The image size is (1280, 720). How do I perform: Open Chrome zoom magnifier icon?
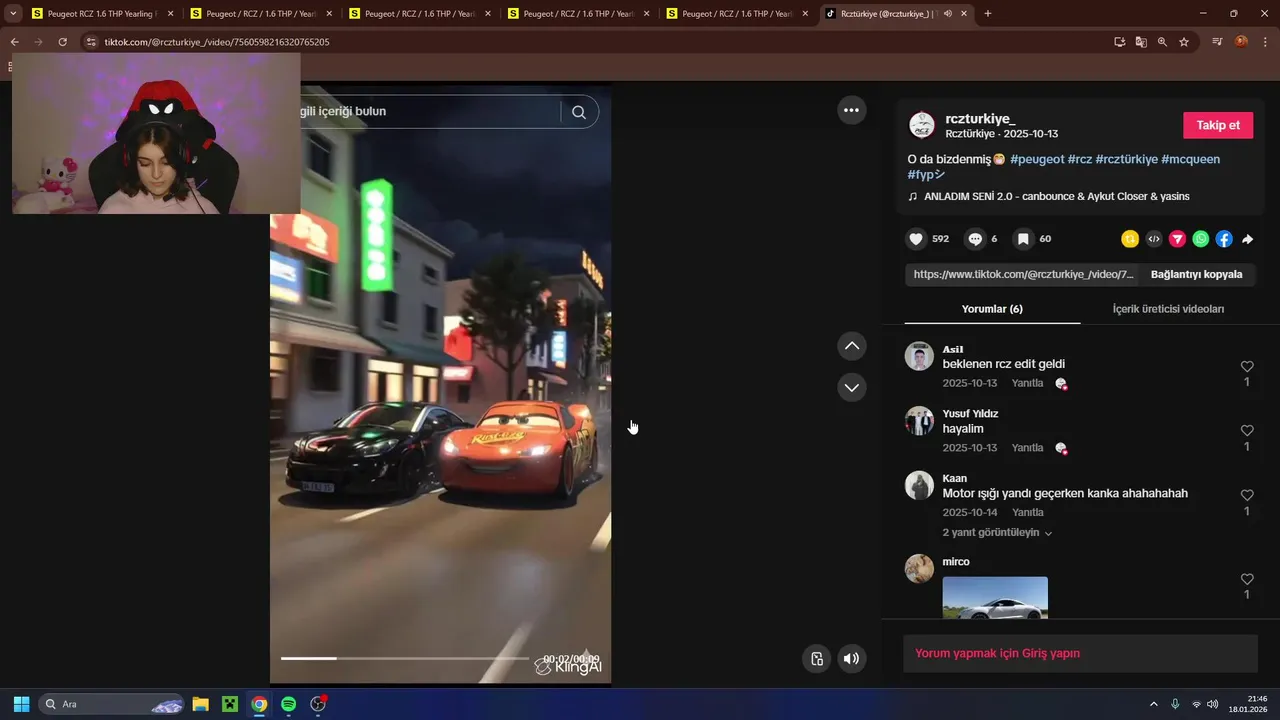pos(1162,42)
